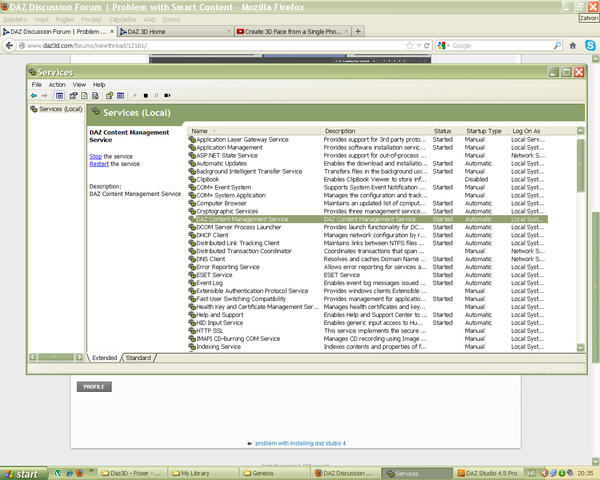The image size is (600, 480).
Task: Click the services list scrollbar thumb
Action: (x=580, y=165)
